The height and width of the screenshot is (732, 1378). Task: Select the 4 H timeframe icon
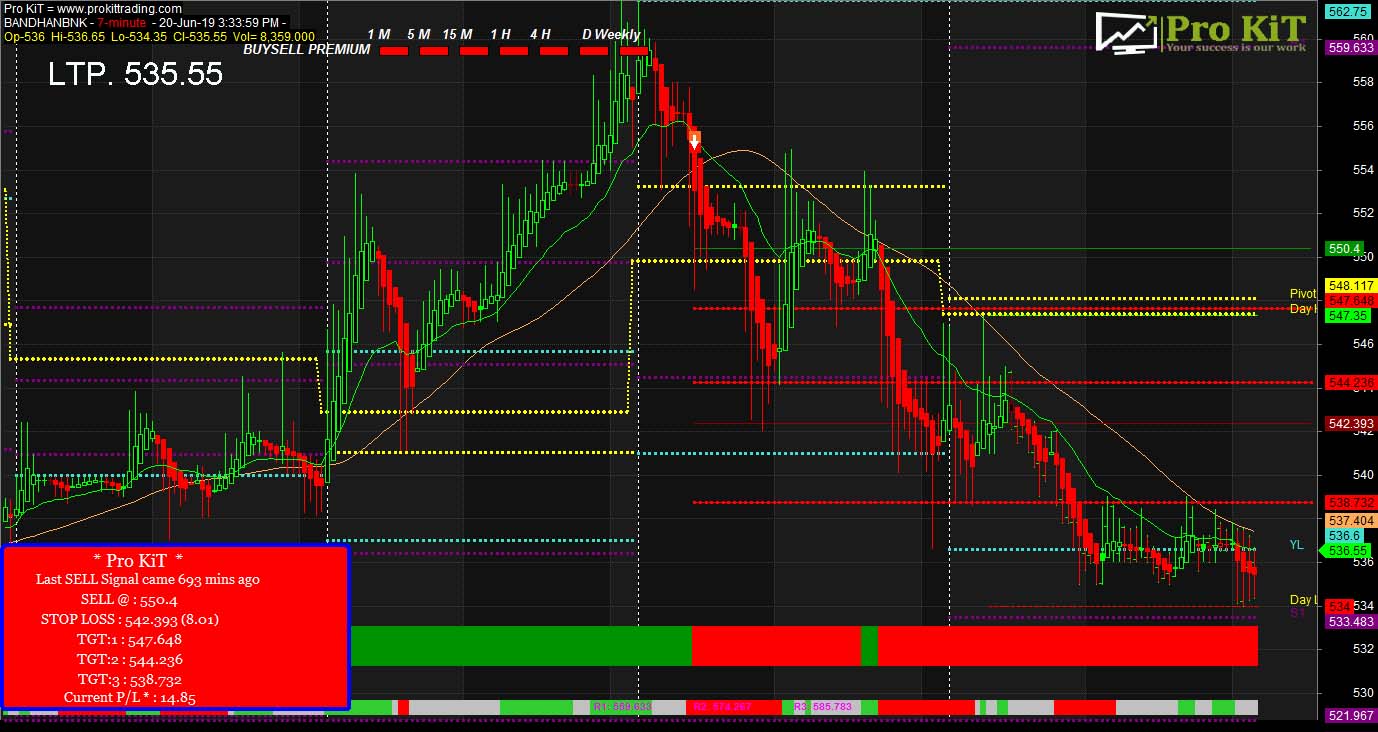(540, 33)
